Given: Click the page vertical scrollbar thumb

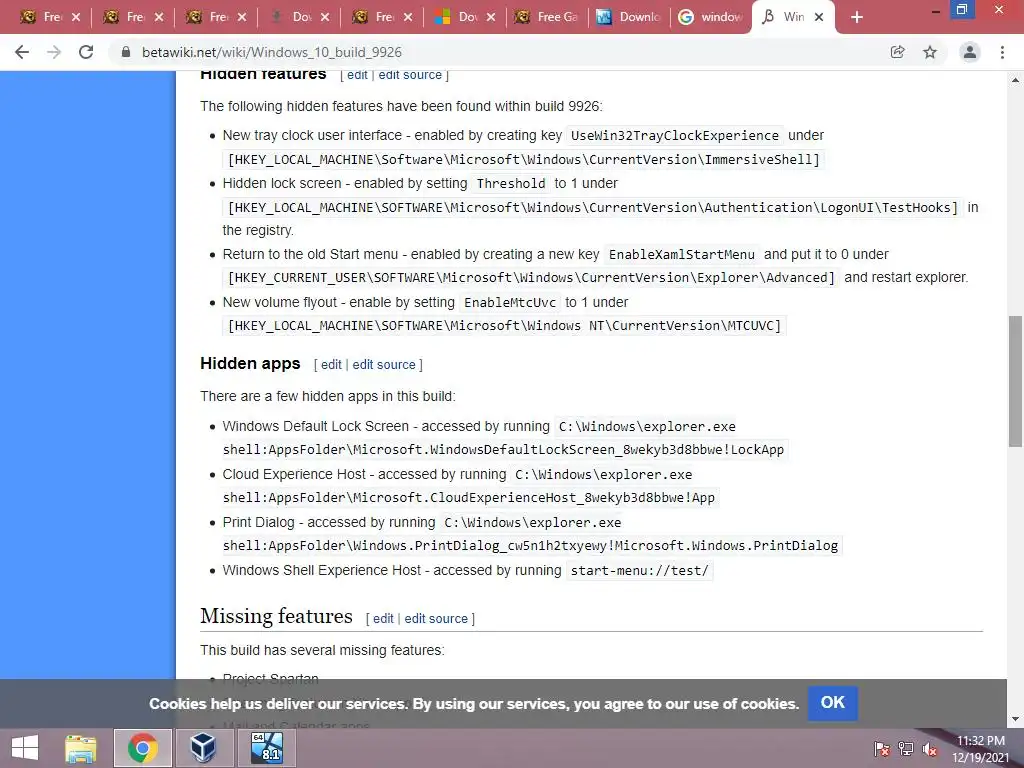Looking at the screenshot, I should point(1015,381).
